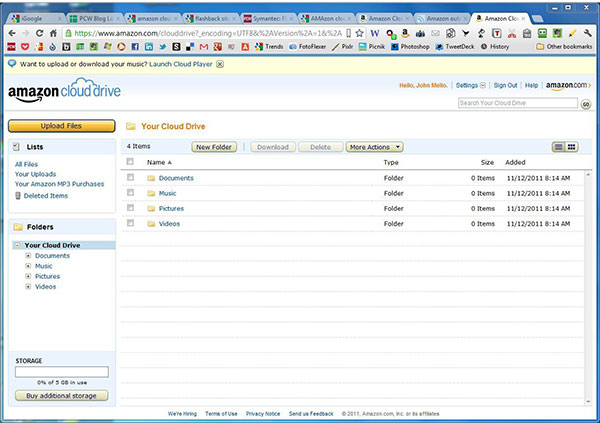The height and width of the screenshot is (423, 600).
Task: Click the browser address bar URL
Action: 208,33
